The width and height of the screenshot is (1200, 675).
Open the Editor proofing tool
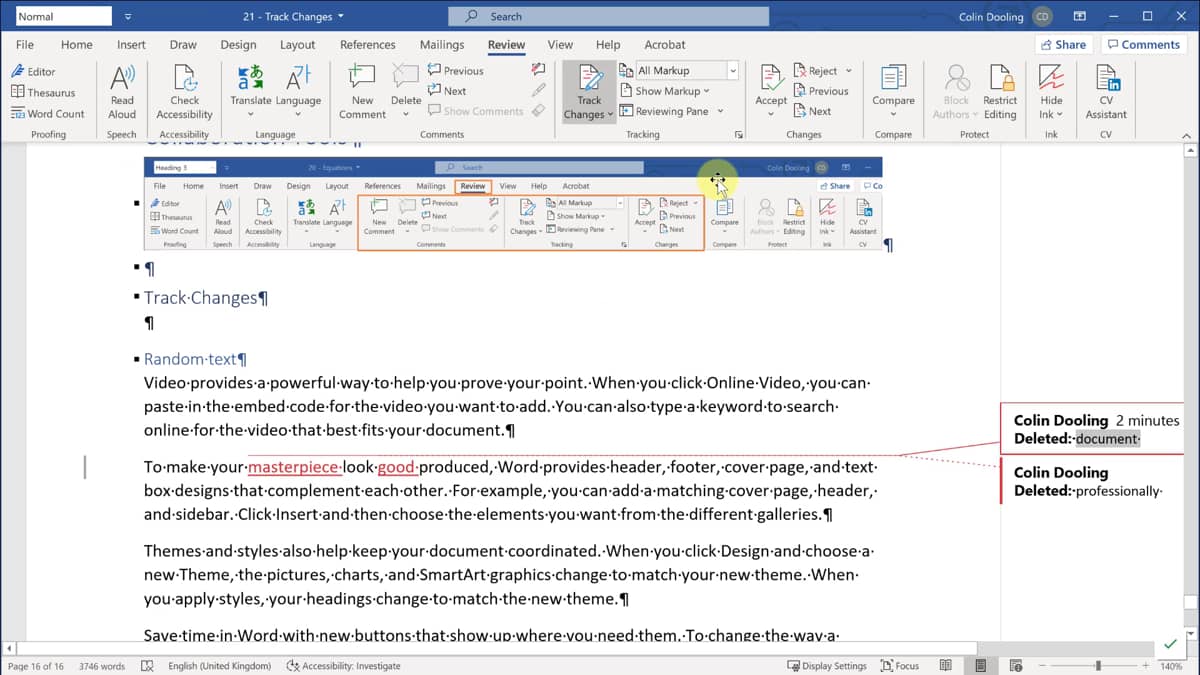[33, 71]
